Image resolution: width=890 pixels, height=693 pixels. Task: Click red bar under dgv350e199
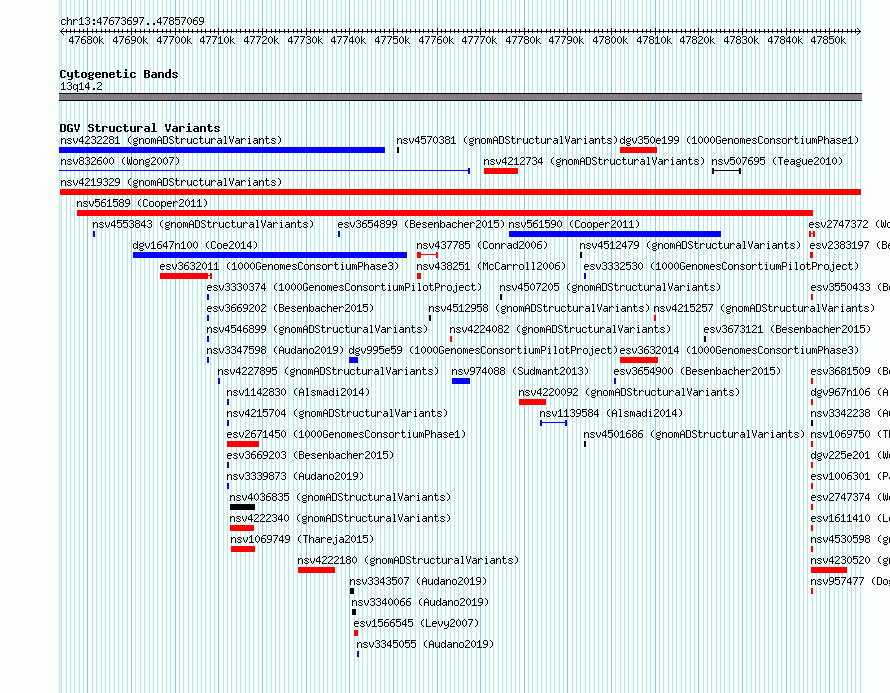pyautogui.click(x=639, y=150)
